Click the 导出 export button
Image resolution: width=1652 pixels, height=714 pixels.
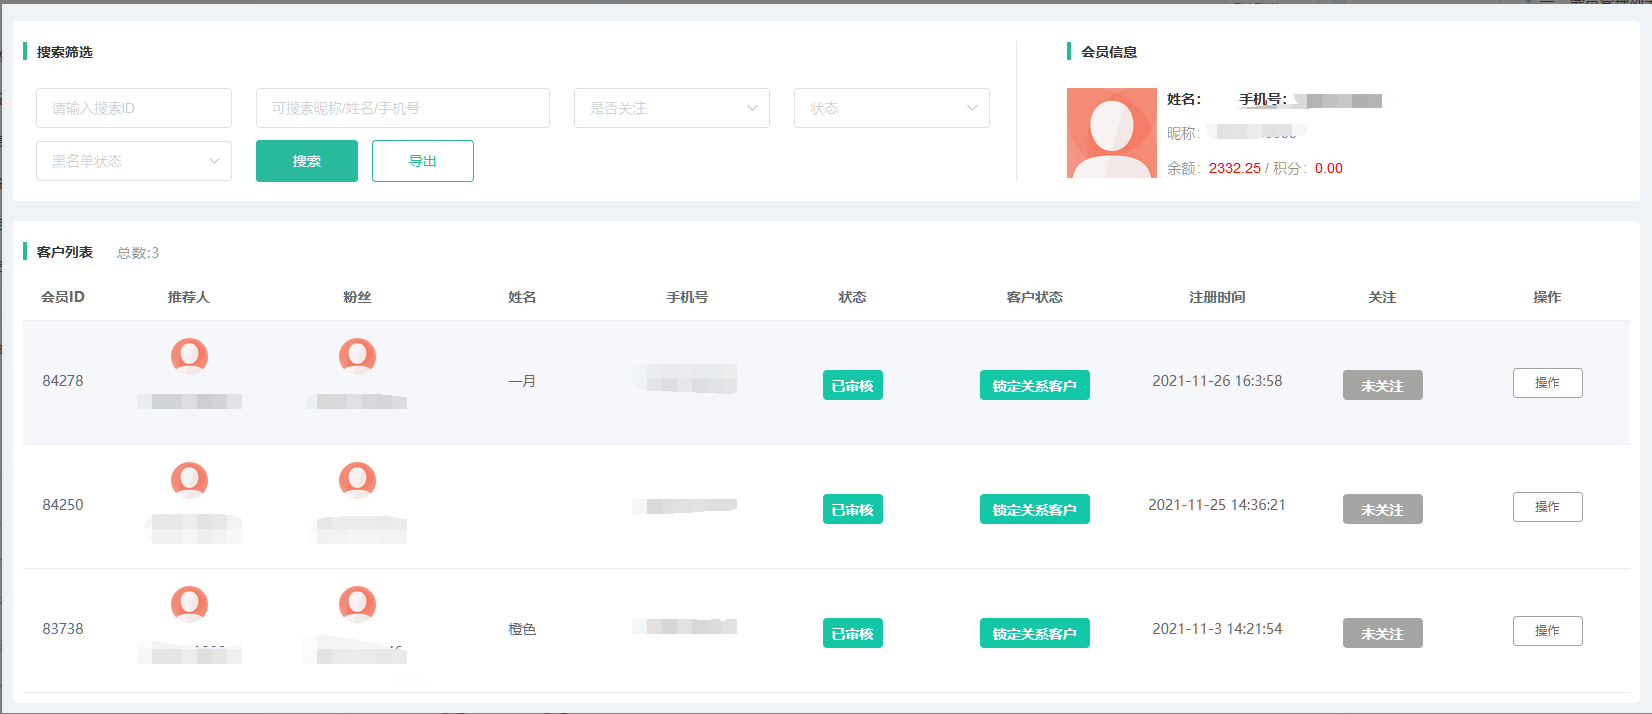point(422,161)
